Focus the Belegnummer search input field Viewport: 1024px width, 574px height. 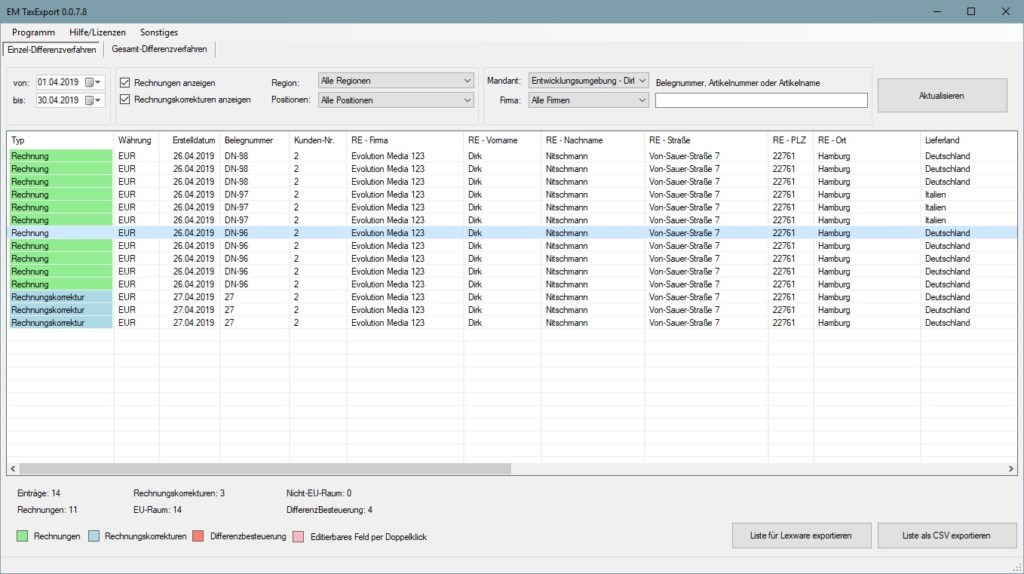[x=761, y=100]
